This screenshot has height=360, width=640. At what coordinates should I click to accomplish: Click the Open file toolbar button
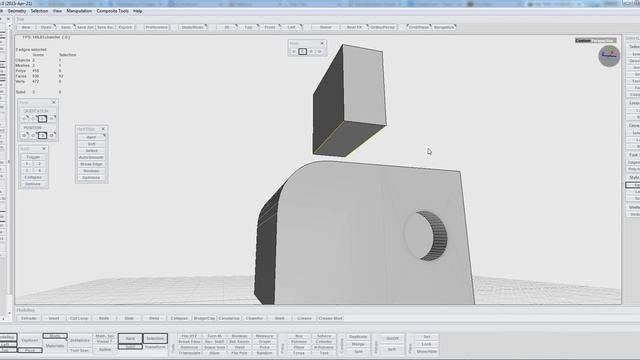[x=46, y=27]
